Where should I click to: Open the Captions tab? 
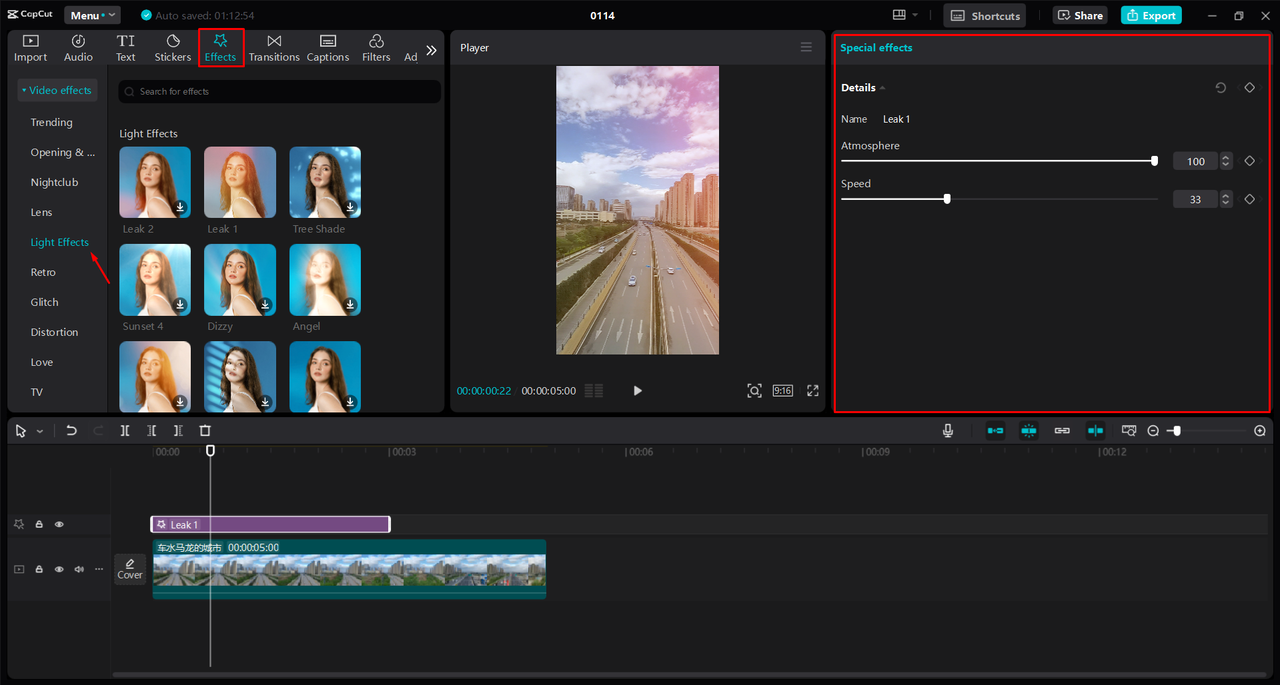point(328,47)
